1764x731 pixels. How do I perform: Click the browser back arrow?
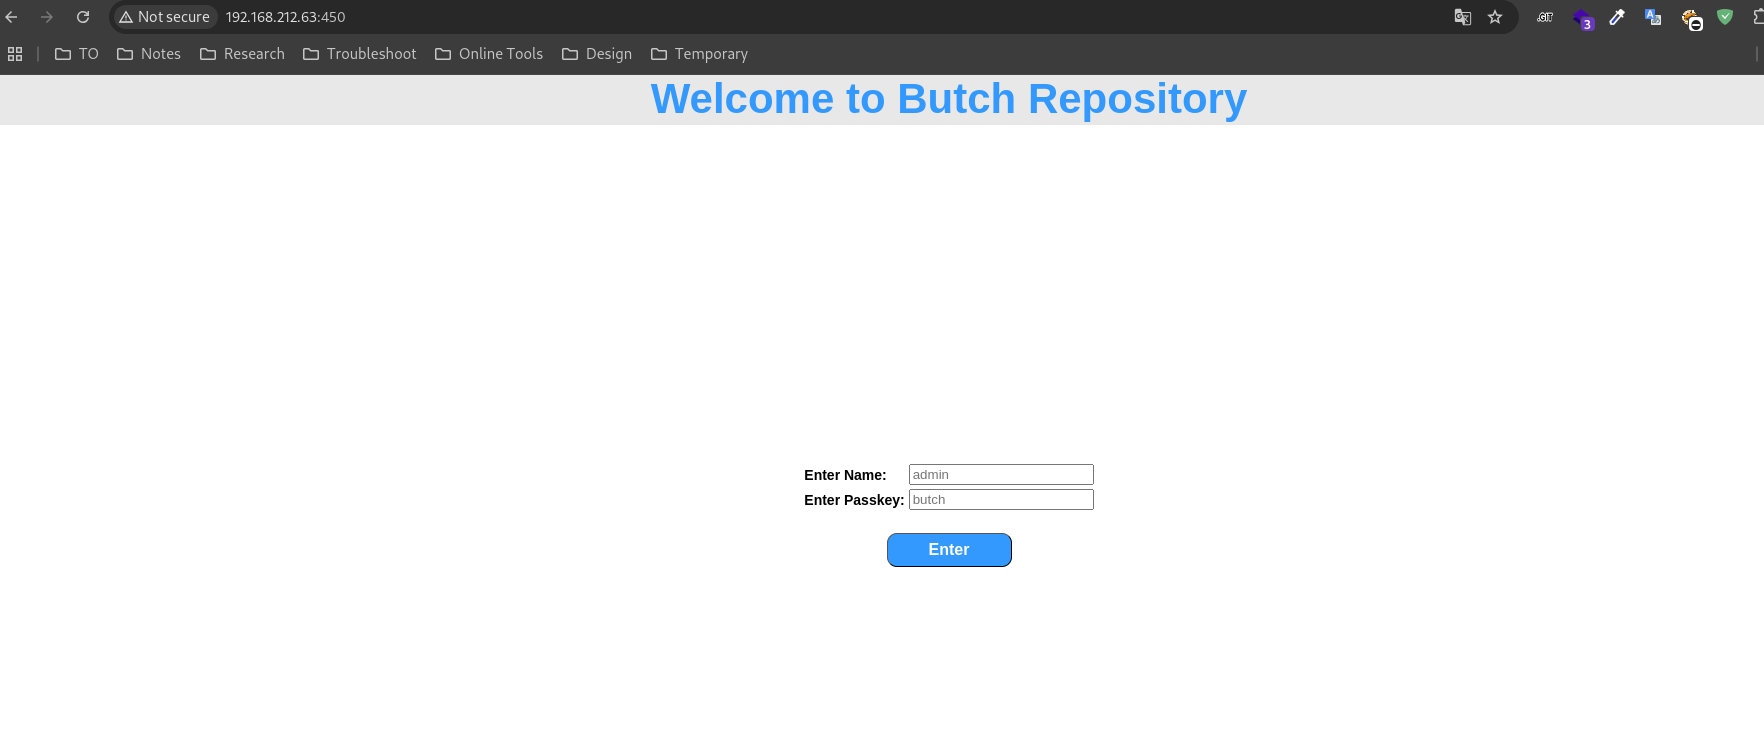click(12, 17)
